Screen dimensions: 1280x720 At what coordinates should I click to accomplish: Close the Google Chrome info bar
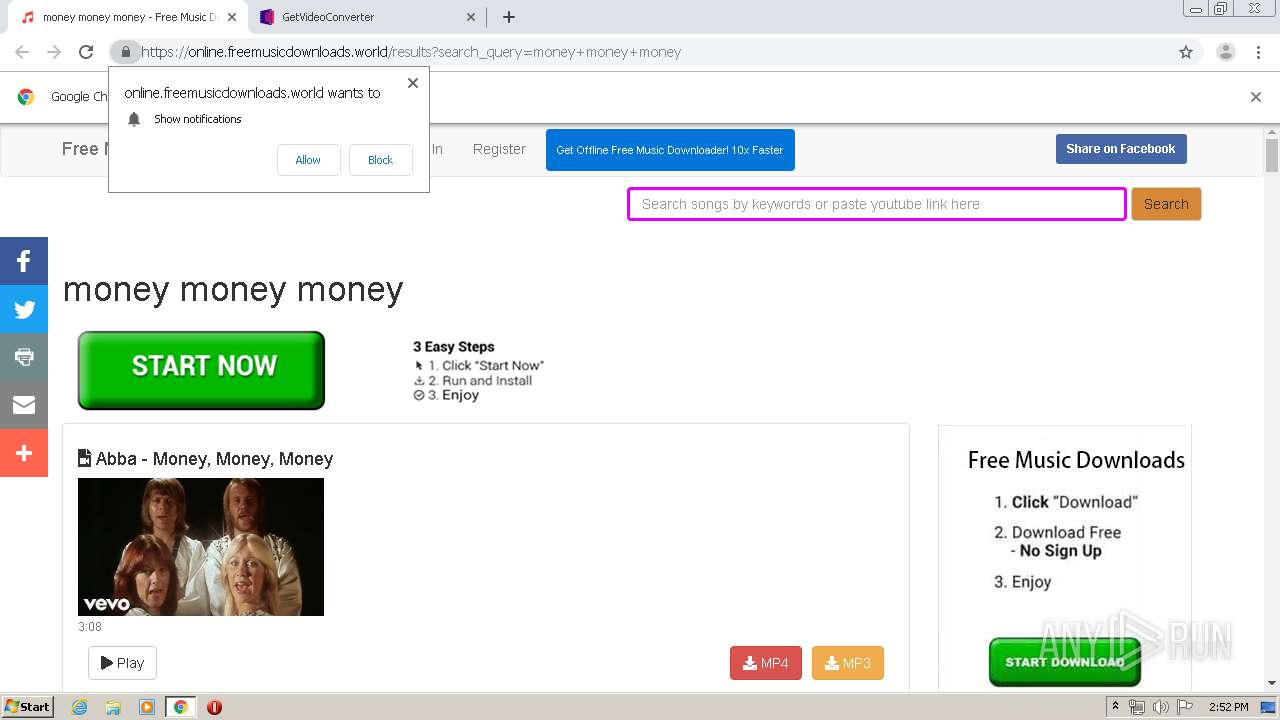point(1256,97)
